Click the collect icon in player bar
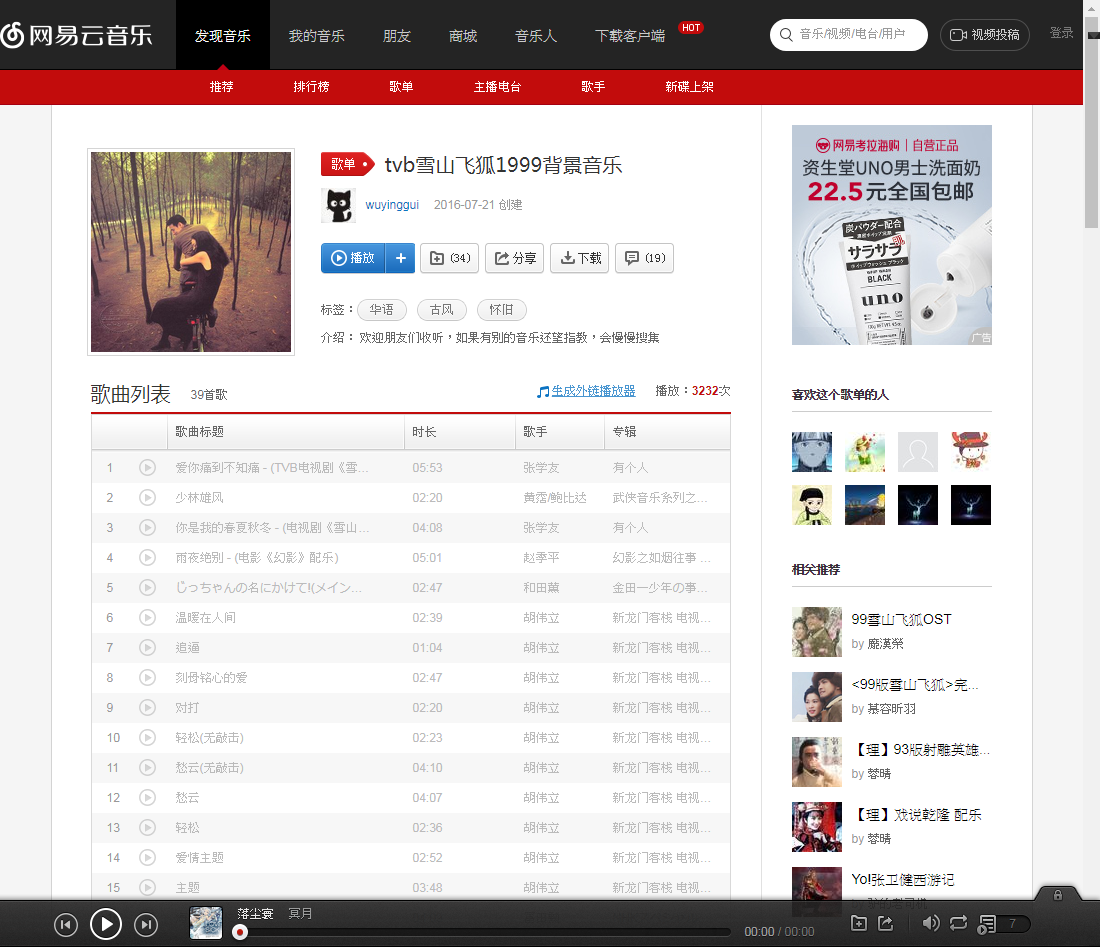1100x947 pixels. click(859, 923)
